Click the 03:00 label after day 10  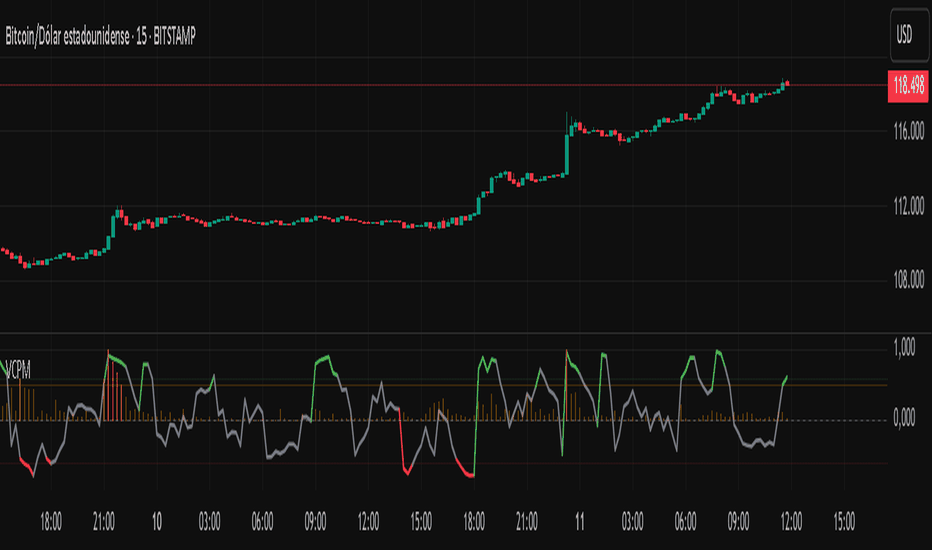point(209,522)
